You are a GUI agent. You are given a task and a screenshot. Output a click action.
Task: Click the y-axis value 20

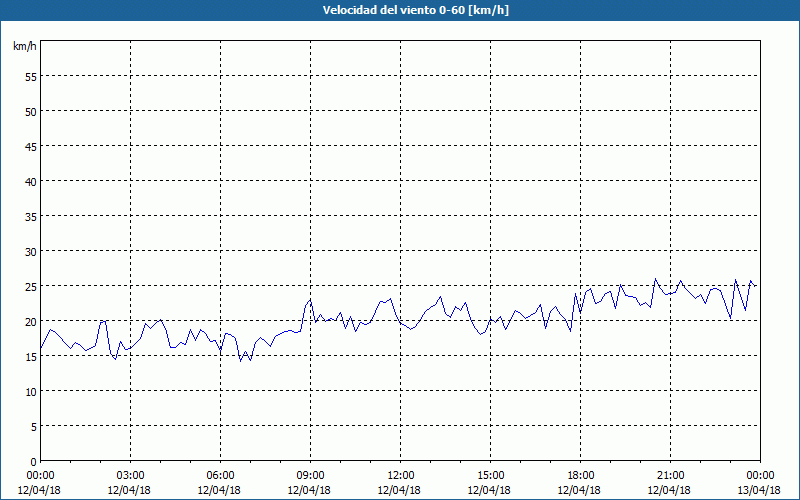point(31,321)
